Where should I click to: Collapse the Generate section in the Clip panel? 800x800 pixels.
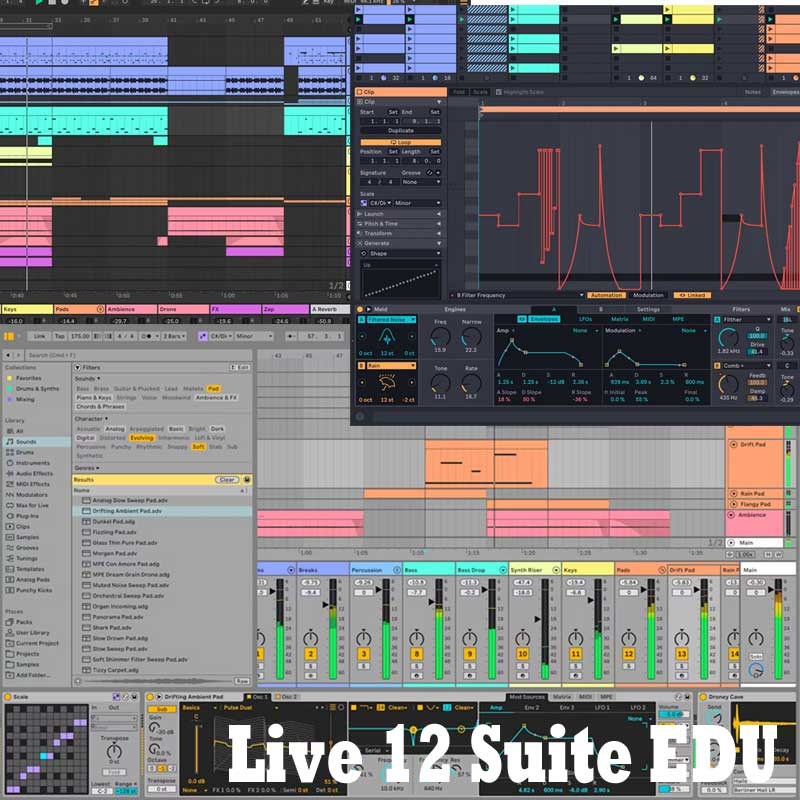pyautogui.click(x=438, y=244)
